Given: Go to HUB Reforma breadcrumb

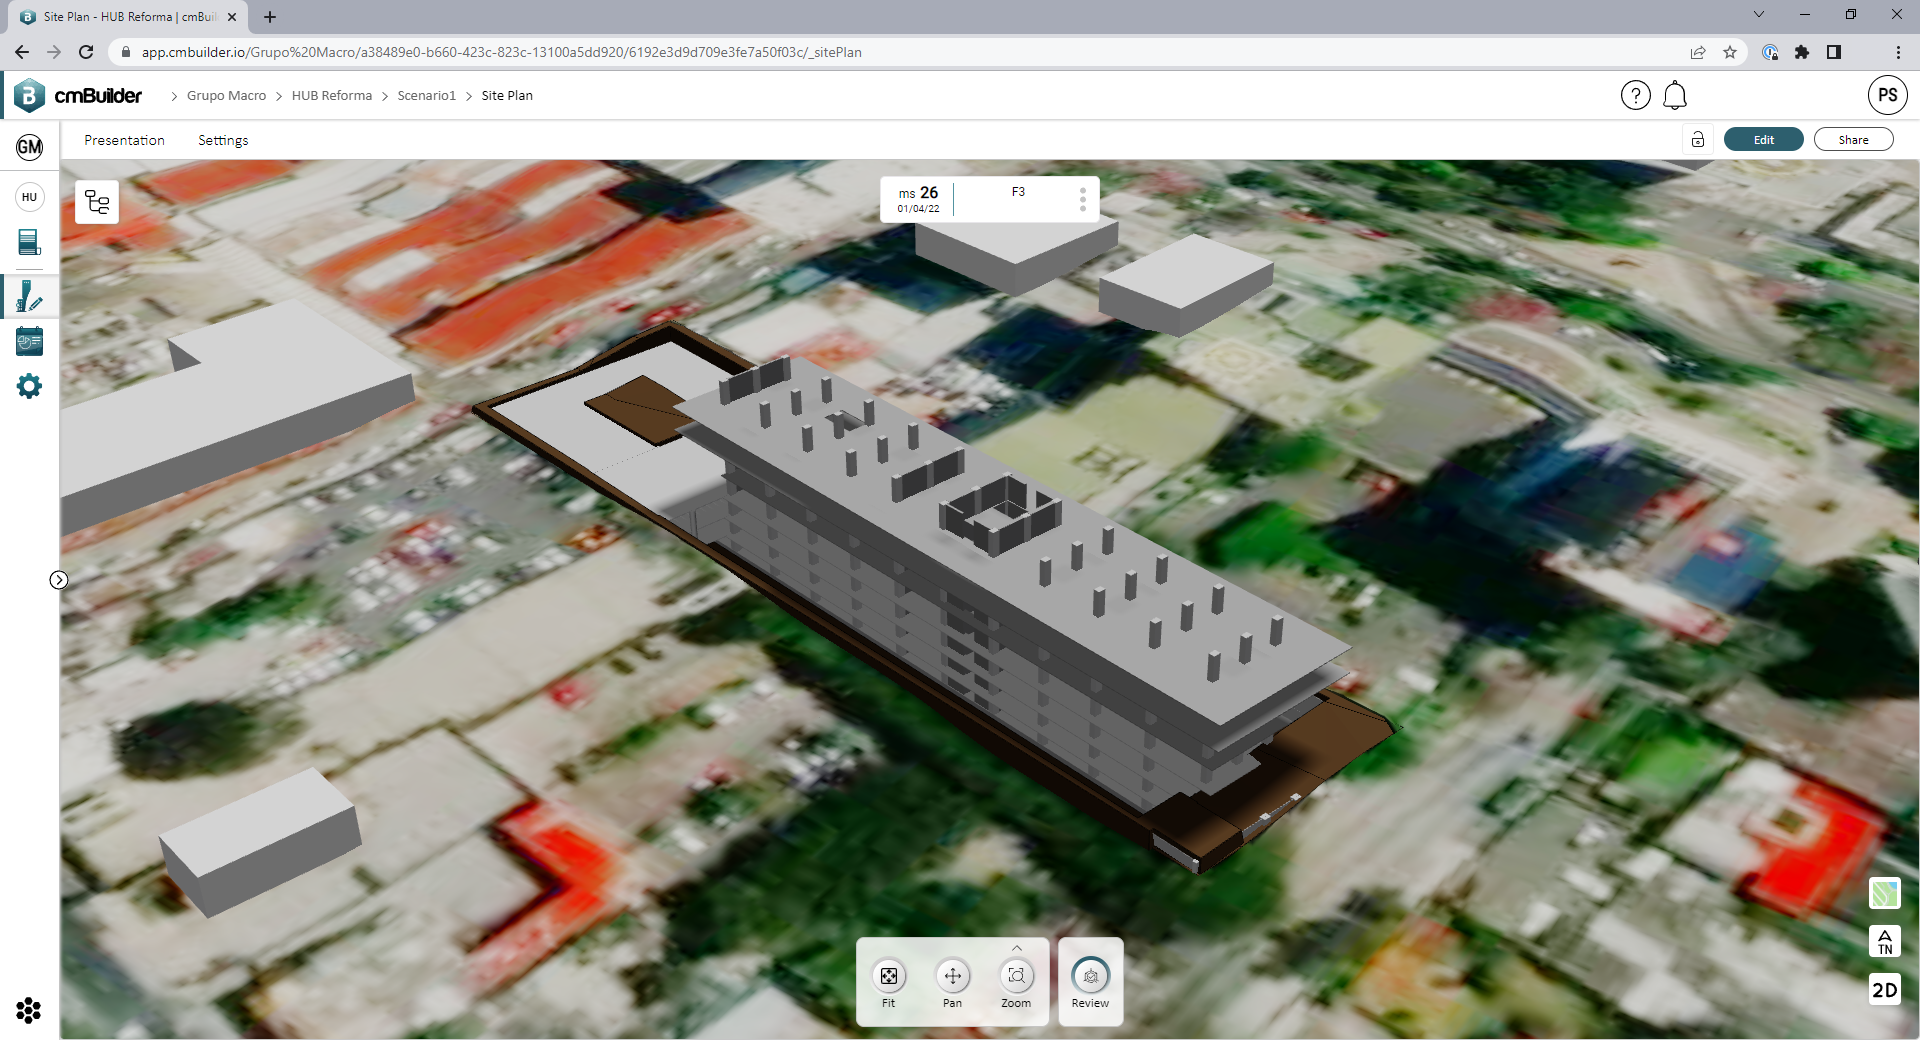Looking at the screenshot, I should (331, 96).
